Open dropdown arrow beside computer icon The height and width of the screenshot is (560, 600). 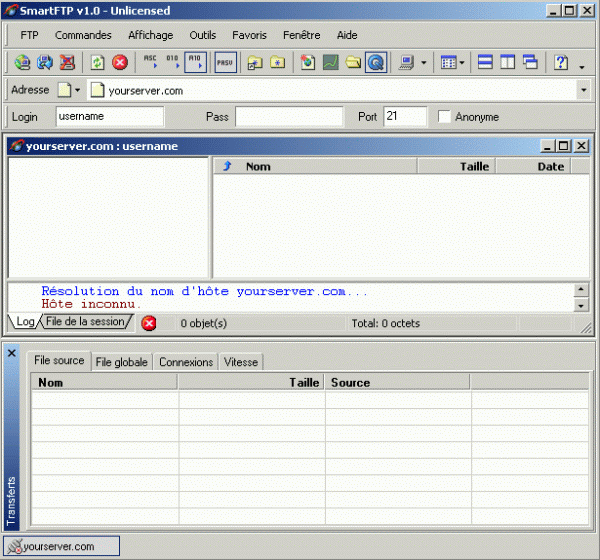click(x=424, y=62)
